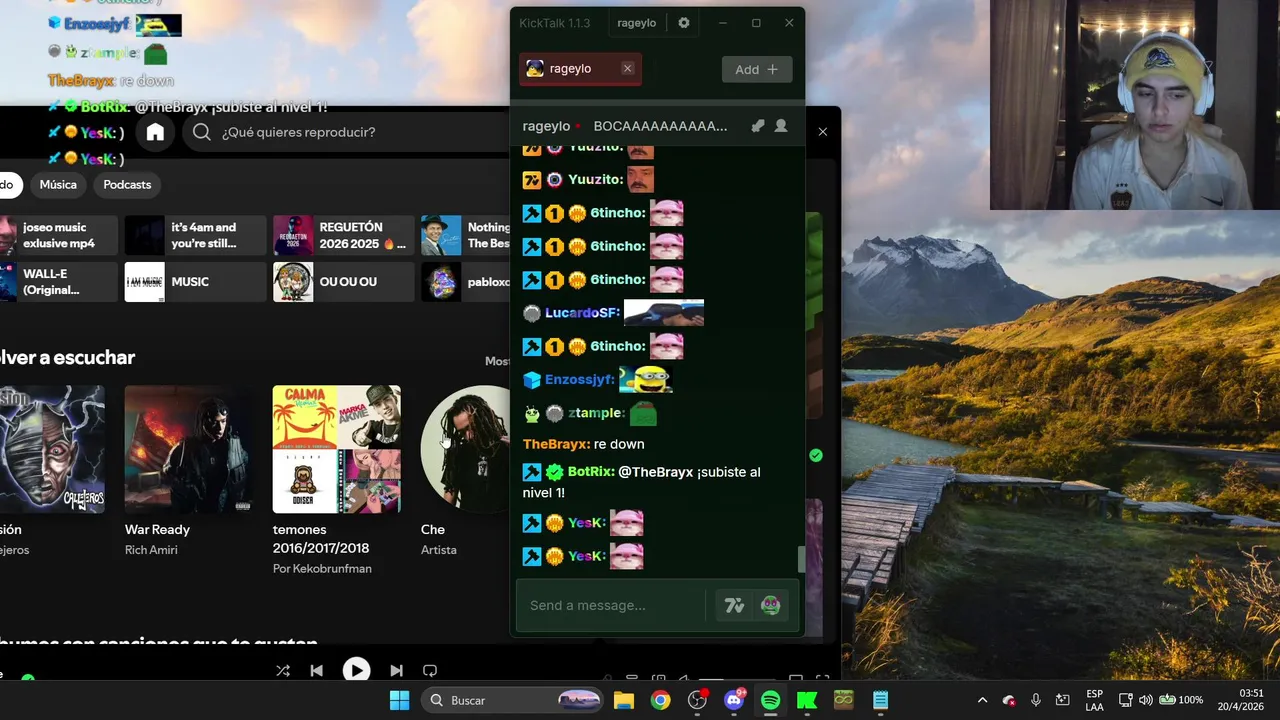
Task: Add a new chatroom with Add button
Action: pyautogui.click(x=757, y=69)
